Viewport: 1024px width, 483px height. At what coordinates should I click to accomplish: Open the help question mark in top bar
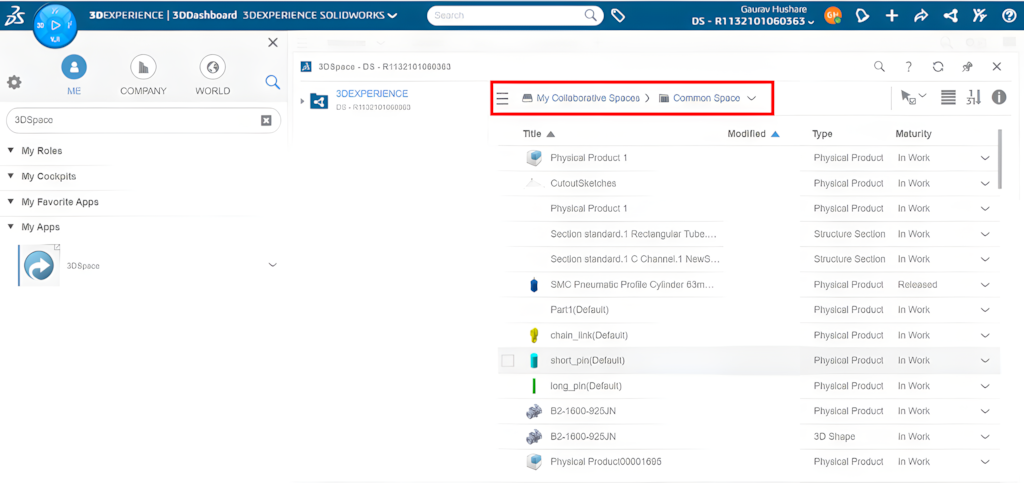(x=1008, y=16)
